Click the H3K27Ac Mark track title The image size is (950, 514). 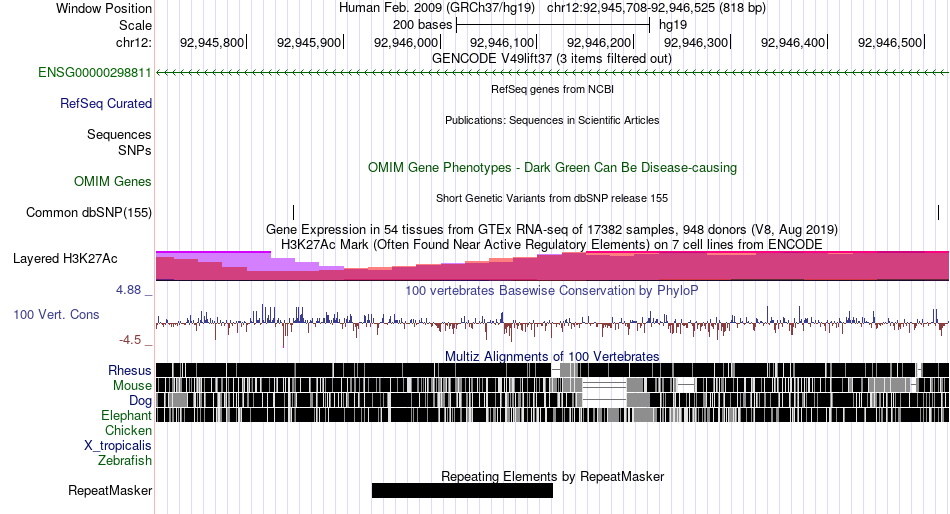[552, 244]
